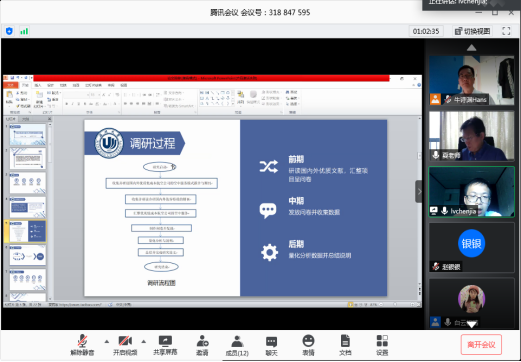This screenshot has width=521, height=362.
Task: Show members list 成员(12)
Action: point(237,345)
